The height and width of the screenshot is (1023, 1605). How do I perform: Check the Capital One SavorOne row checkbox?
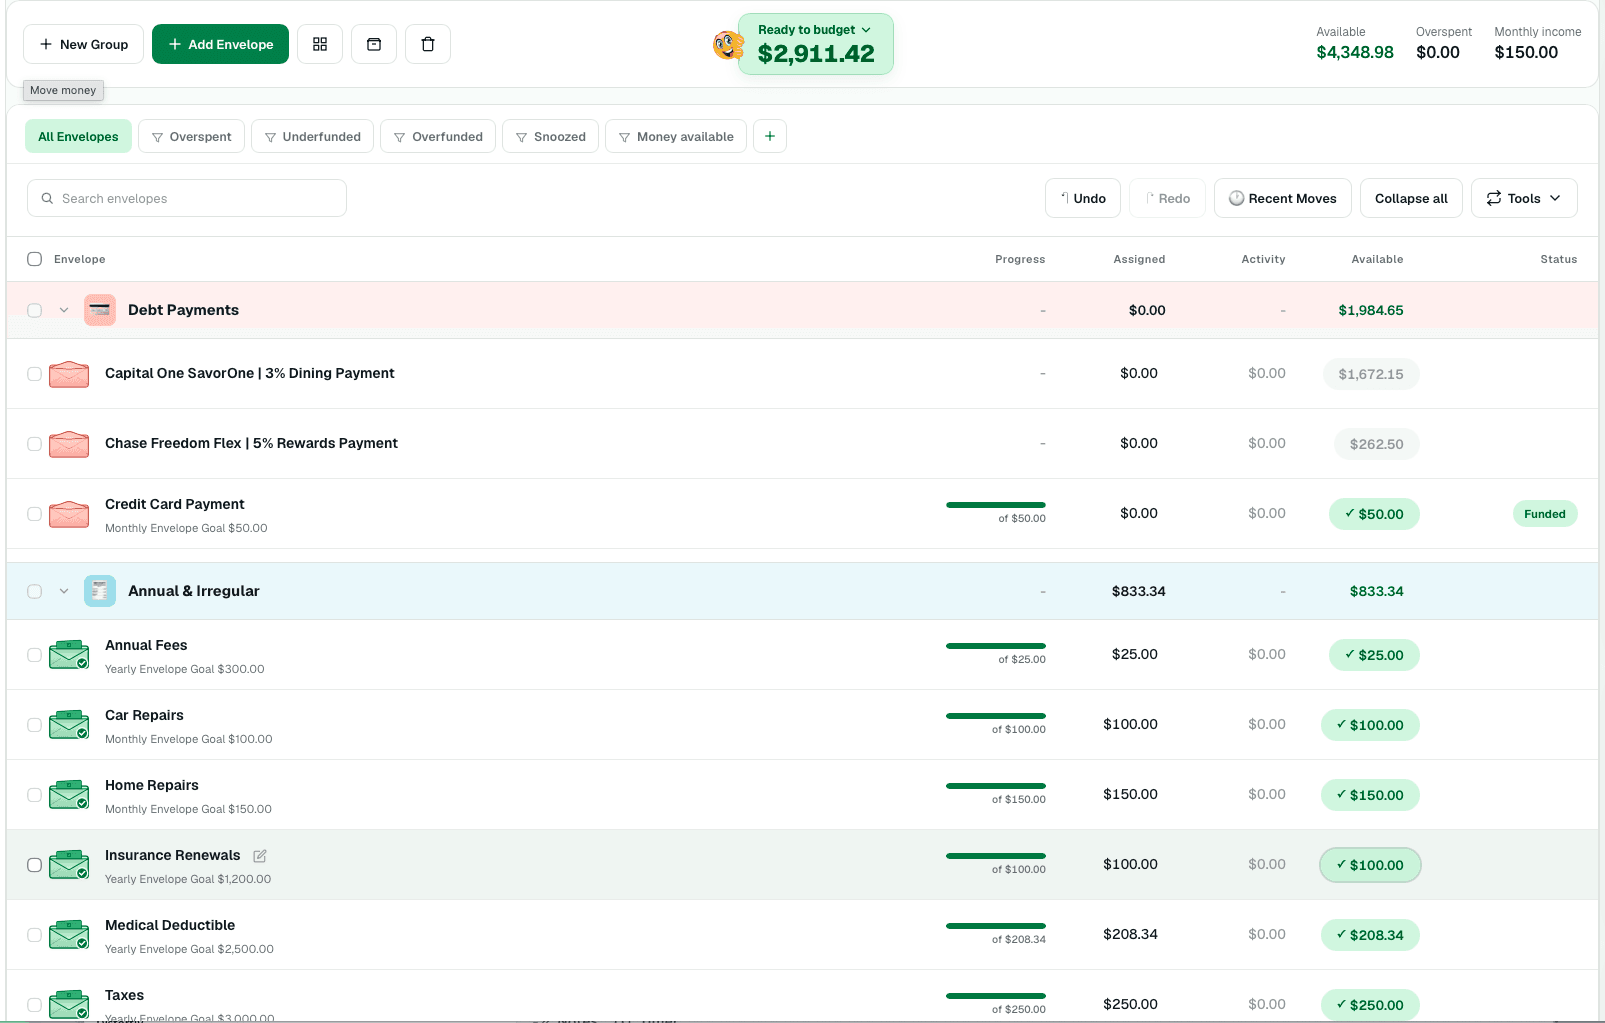[x=34, y=374]
